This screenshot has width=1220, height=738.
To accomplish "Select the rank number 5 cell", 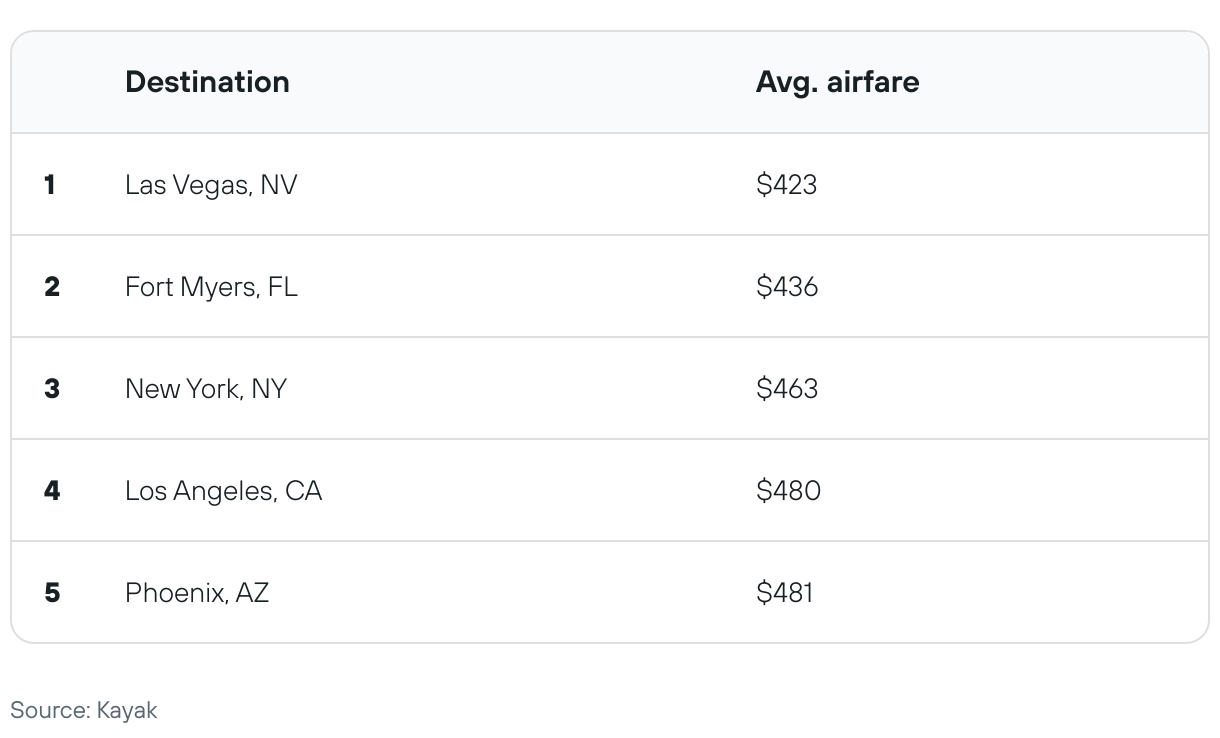I will click(x=52, y=593).
